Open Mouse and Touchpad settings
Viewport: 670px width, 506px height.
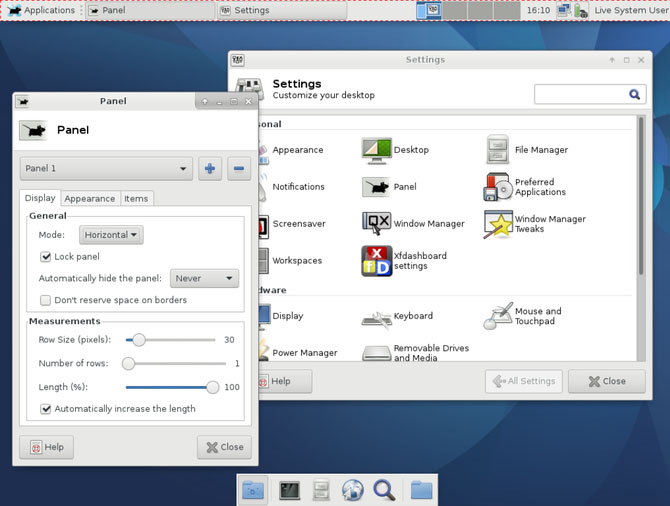tap(499, 317)
